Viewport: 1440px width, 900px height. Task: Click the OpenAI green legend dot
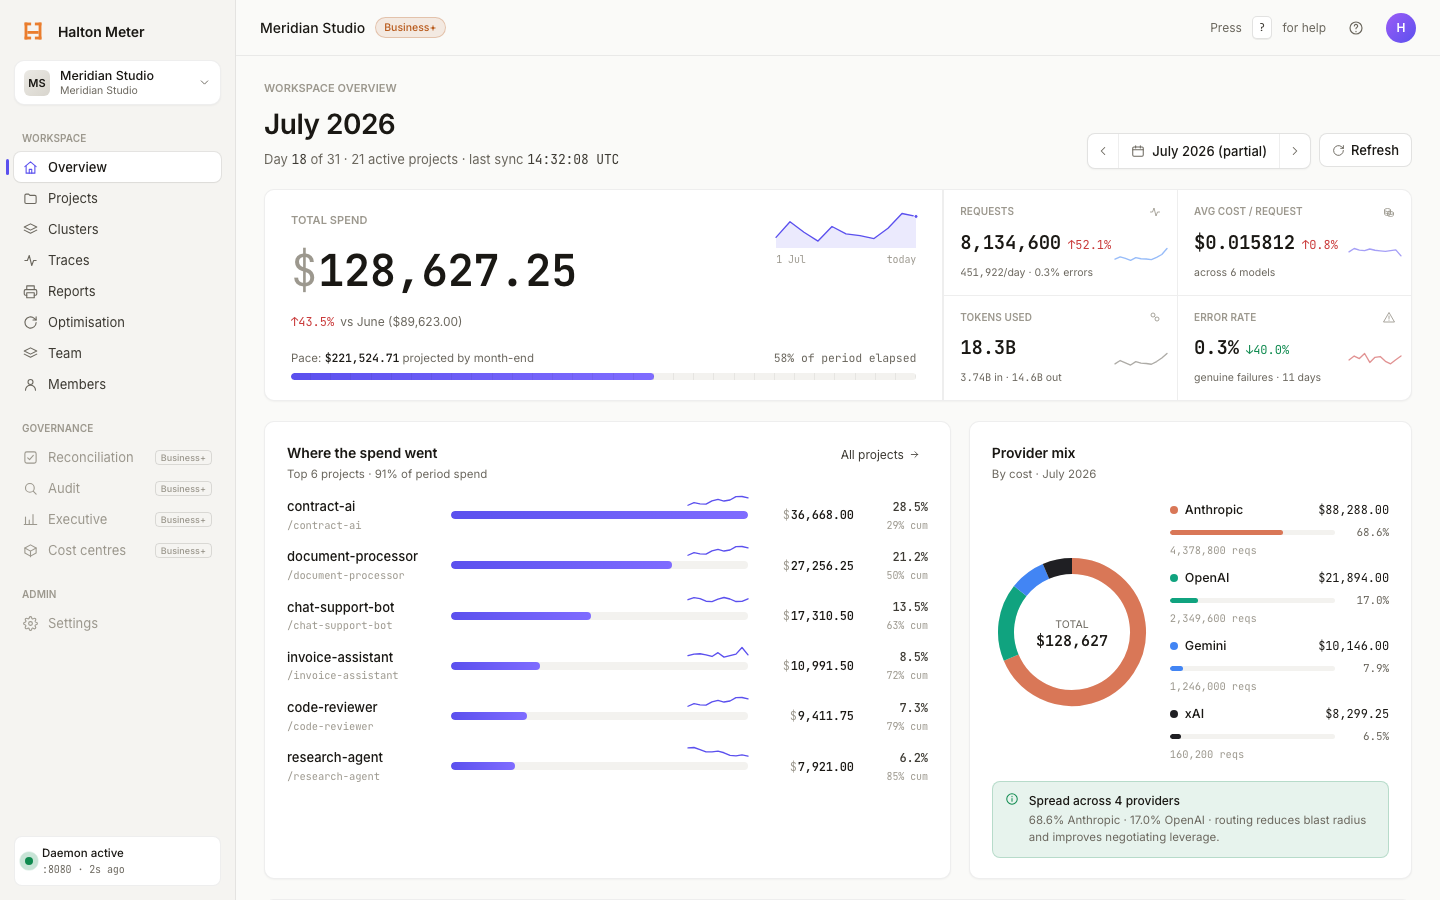tap(1174, 578)
